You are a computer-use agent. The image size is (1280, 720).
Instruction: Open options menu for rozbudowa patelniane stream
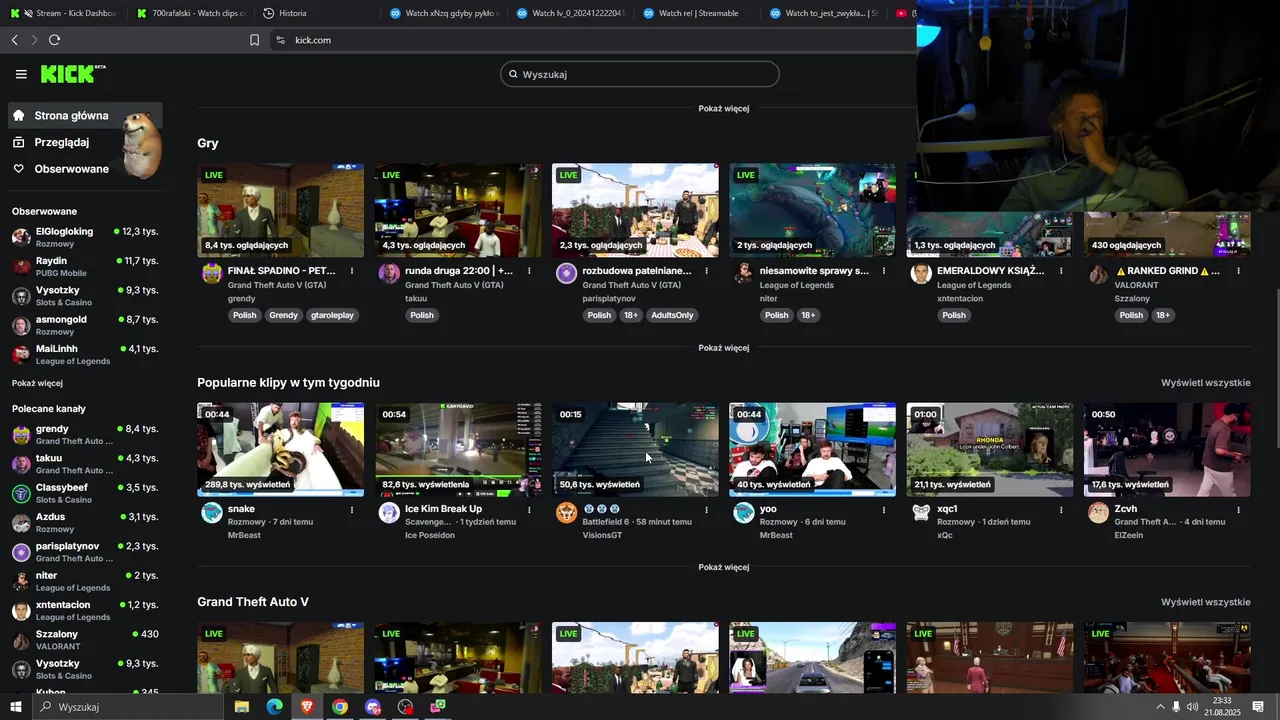point(706,271)
